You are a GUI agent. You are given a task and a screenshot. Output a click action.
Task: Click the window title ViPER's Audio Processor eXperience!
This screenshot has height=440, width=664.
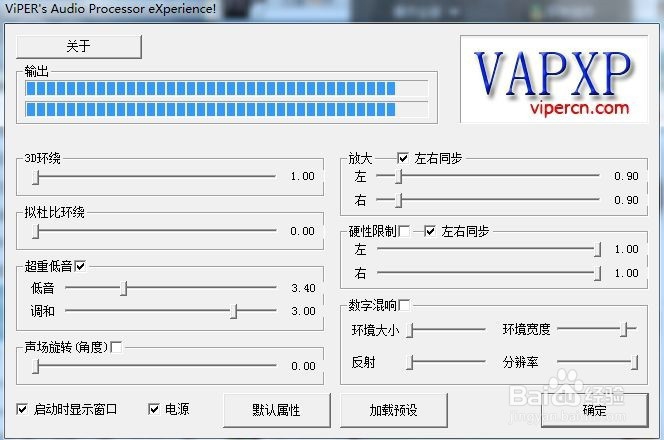pos(111,9)
